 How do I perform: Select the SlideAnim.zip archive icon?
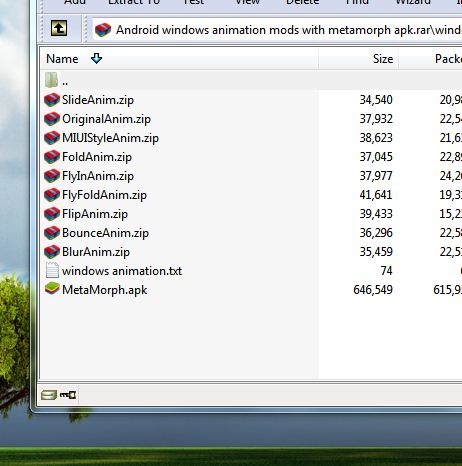coord(52,100)
